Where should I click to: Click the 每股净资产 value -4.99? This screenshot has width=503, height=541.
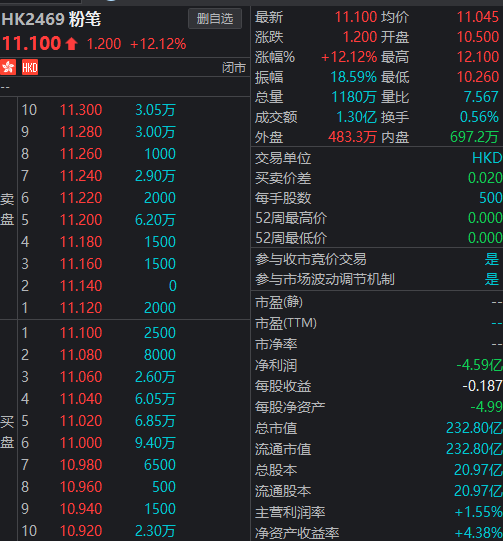pos(486,407)
